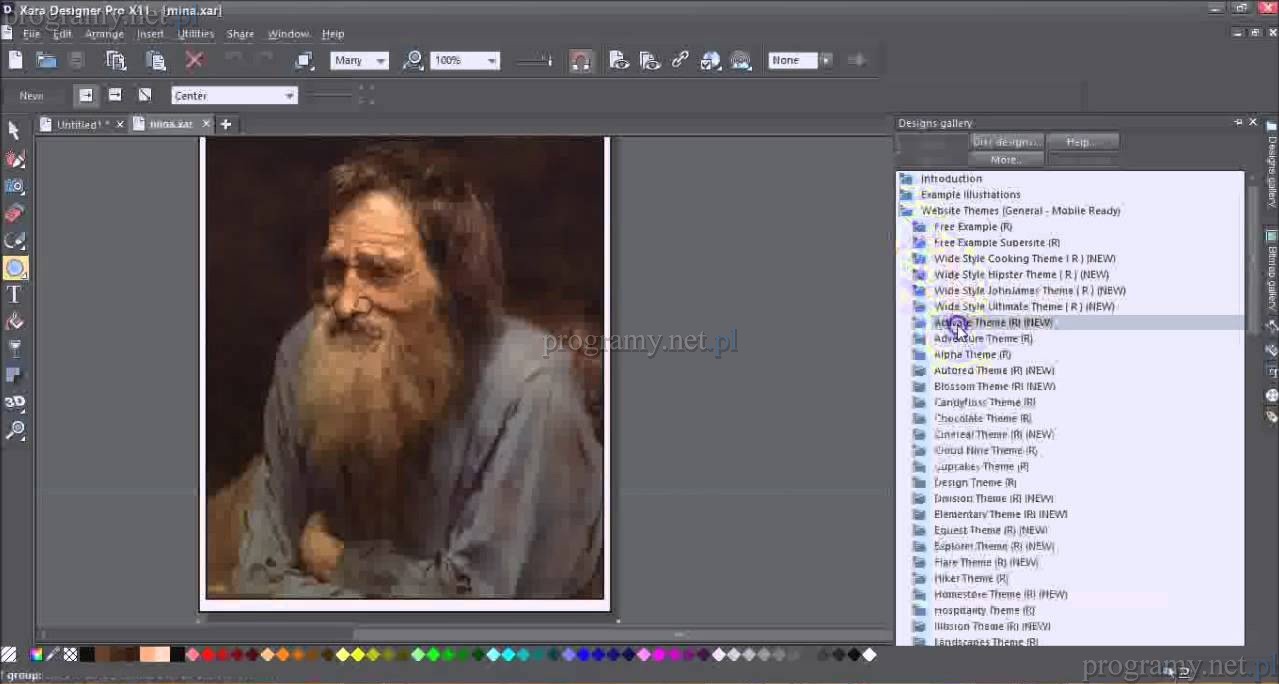1279x684 pixels.
Task: Select the Selector arrow tool
Action: pyautogui.click(x=14, y=131)
